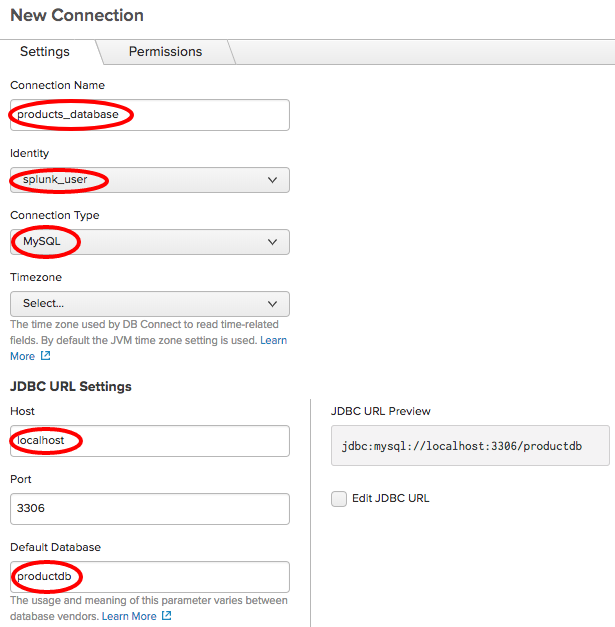This screenshot has width=615, height=627.
Task: Click the Connection Name input field
Action: (x=150, y=115)
